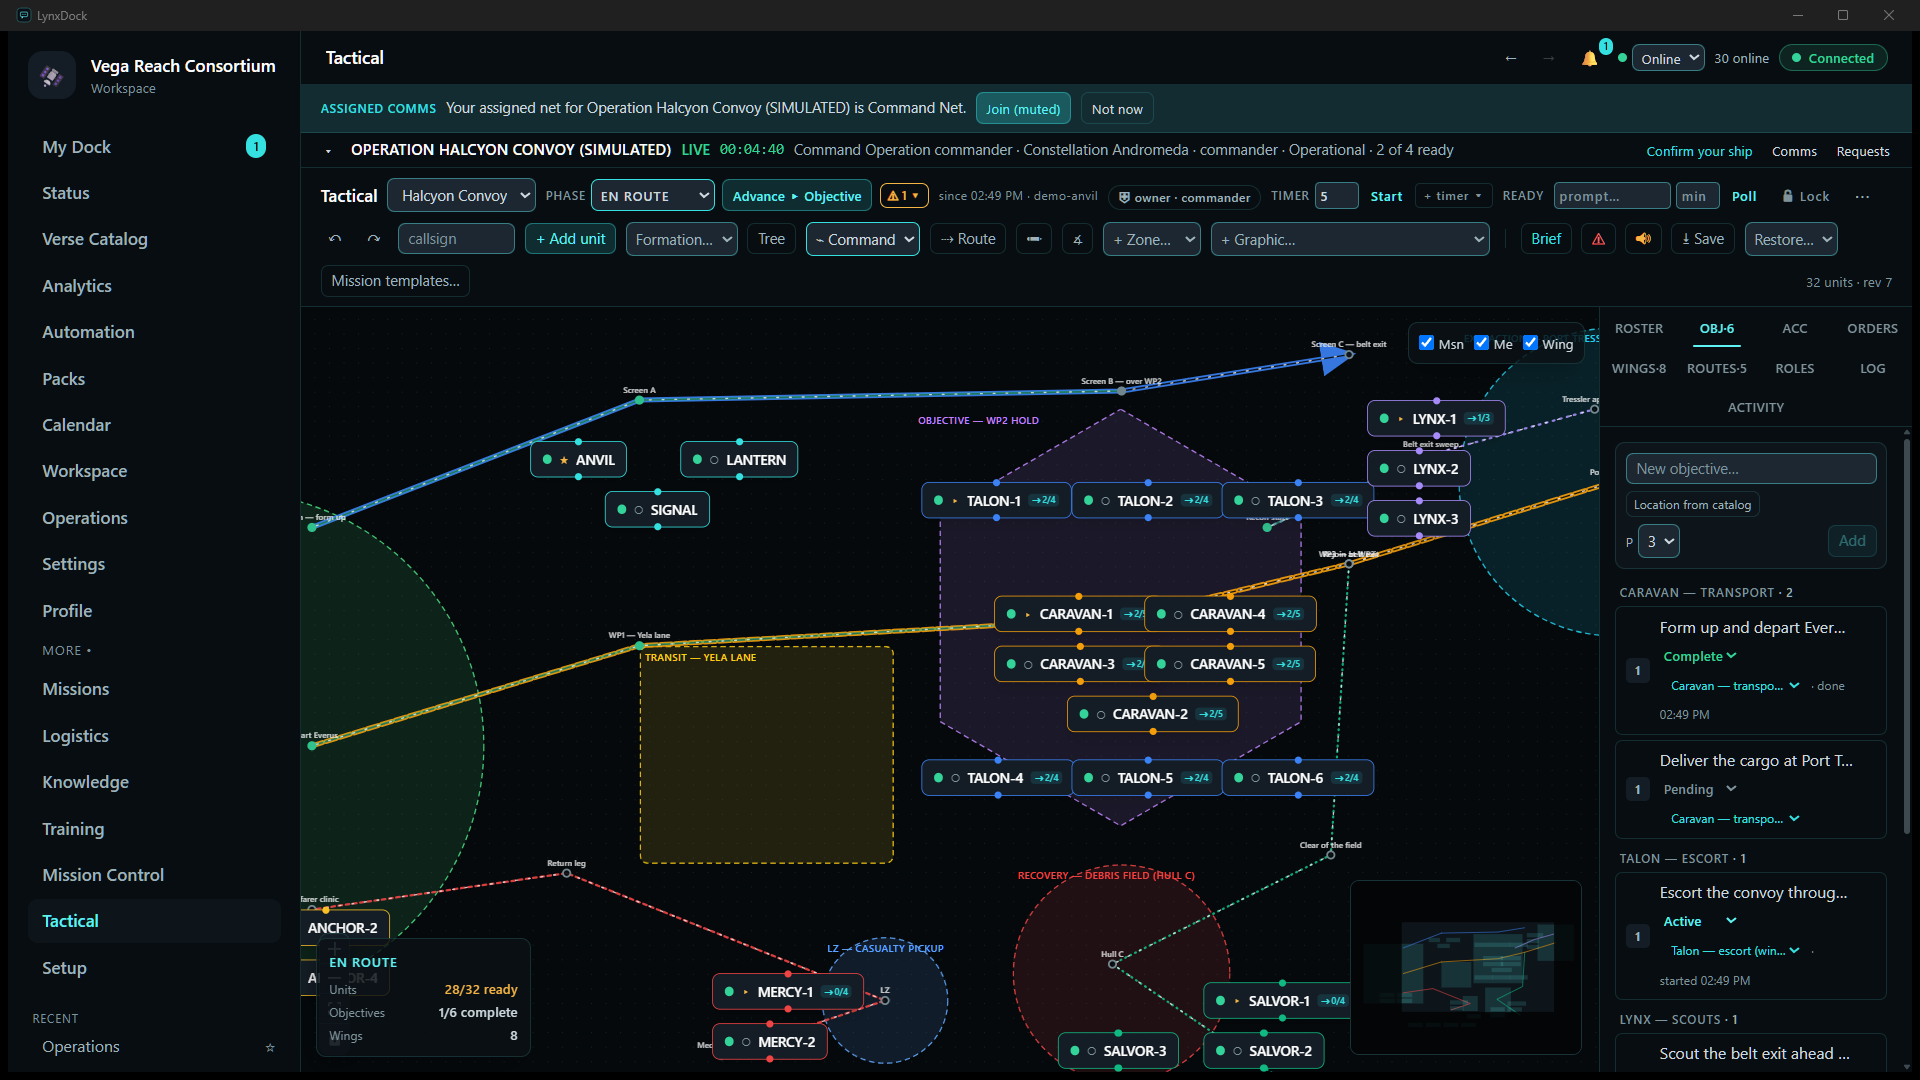Select the MERCY-1 unit node
The height and width of the screenshot is (1080, 1920).
click(787, 992)
